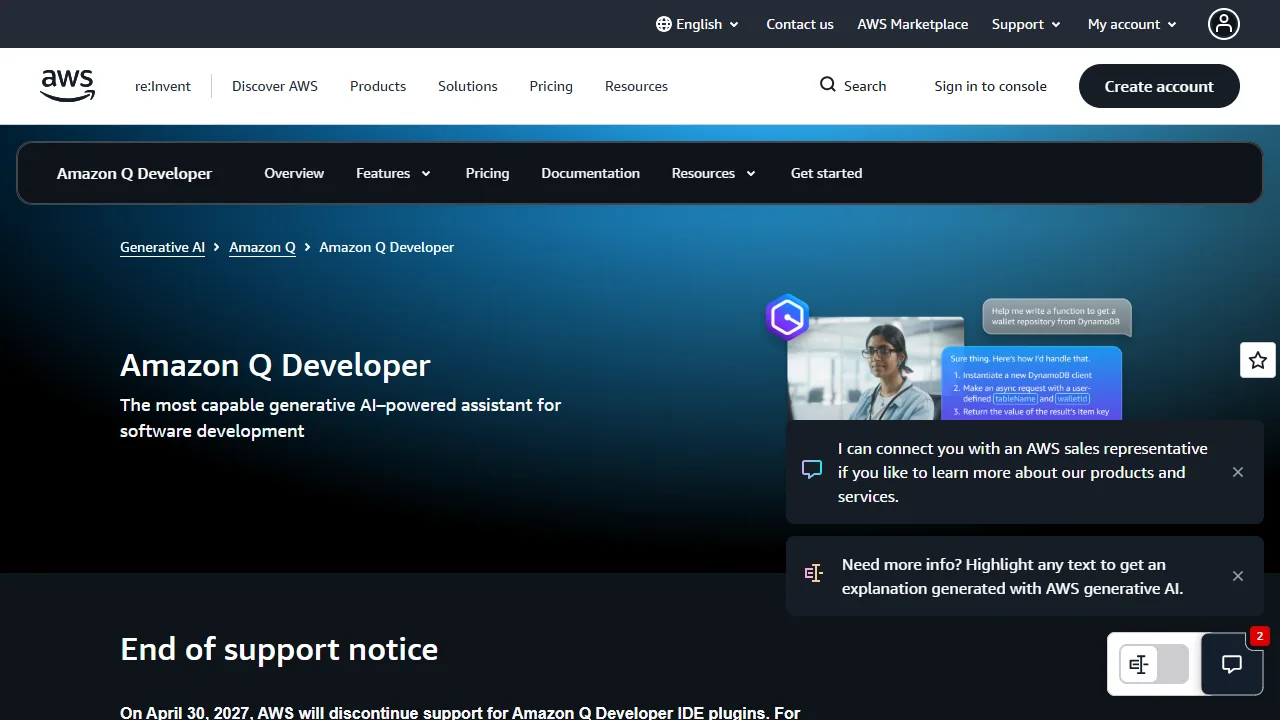
Task: Expand the My account dropdown
Action: point(1133,24)
